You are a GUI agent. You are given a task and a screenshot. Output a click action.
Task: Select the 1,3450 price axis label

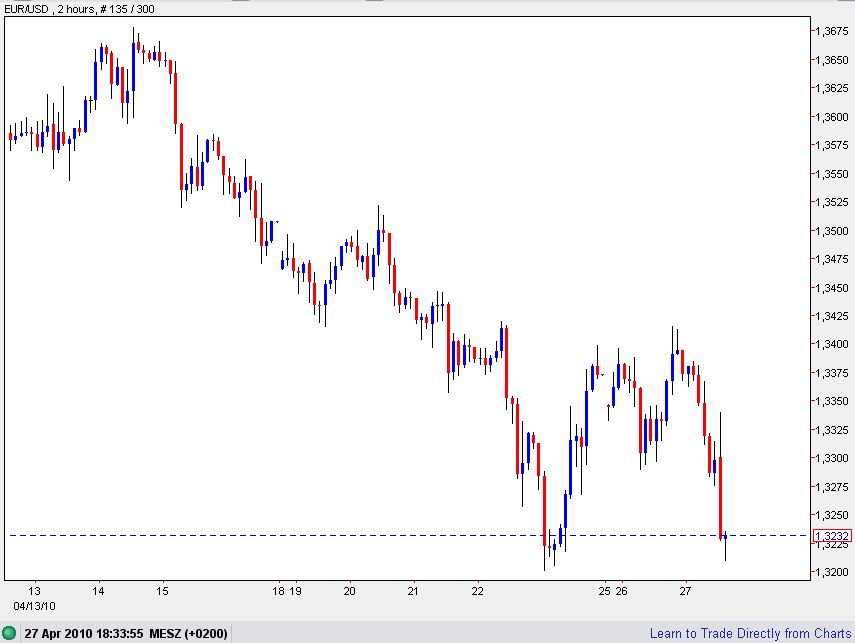833,287
